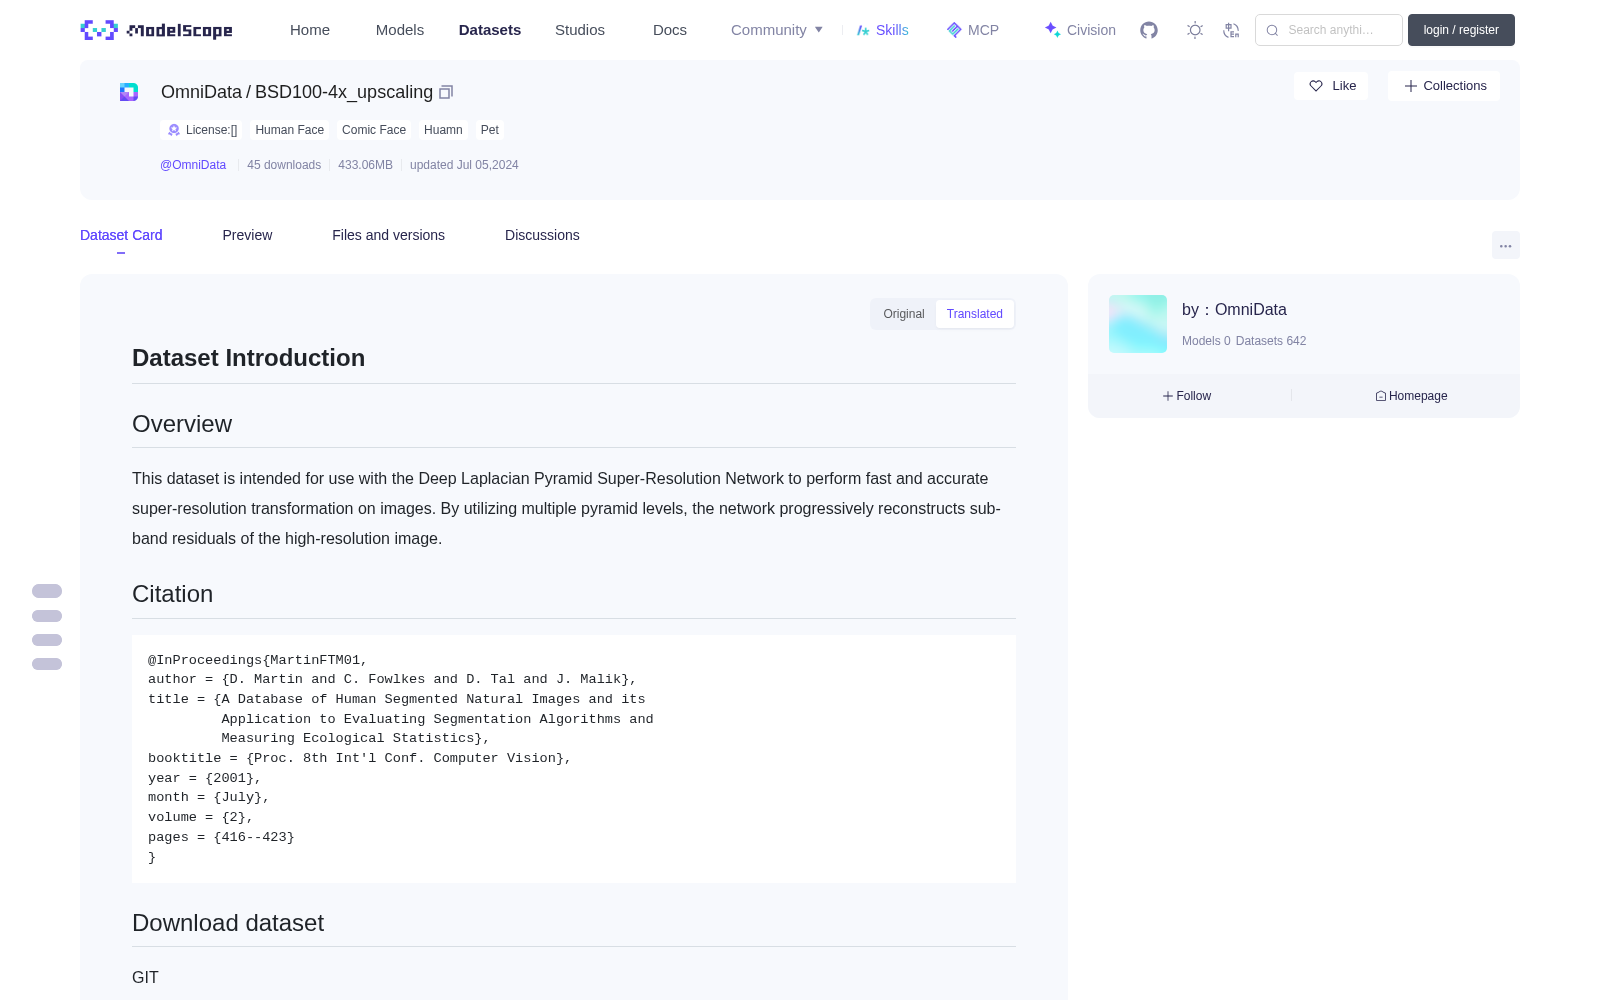This screenshot has width=1600, height=1000.
Task: Click the Human Face tag
Action: 290,130
